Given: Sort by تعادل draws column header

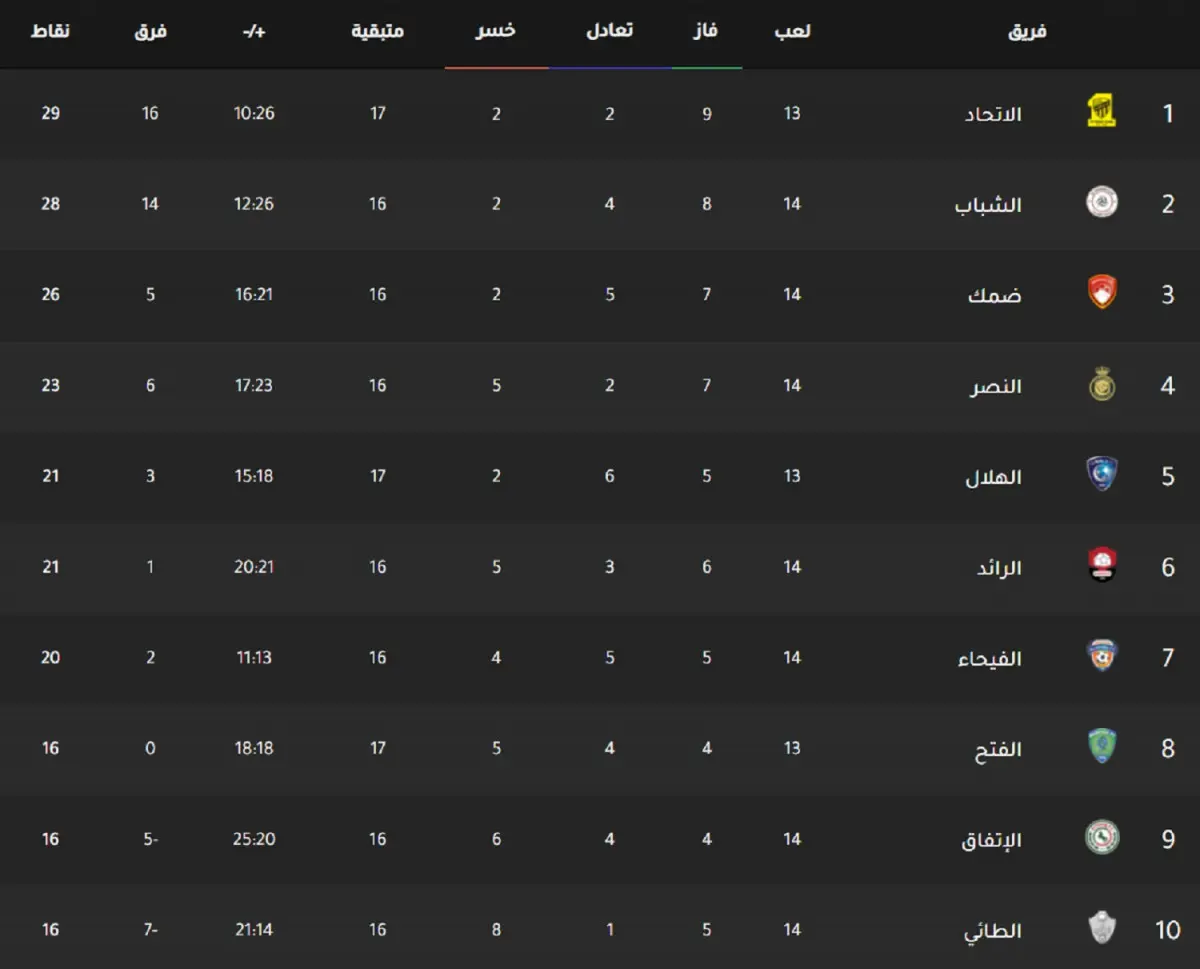Looking at the screenshot, I should pyautogui.click(x=609, y=31).
